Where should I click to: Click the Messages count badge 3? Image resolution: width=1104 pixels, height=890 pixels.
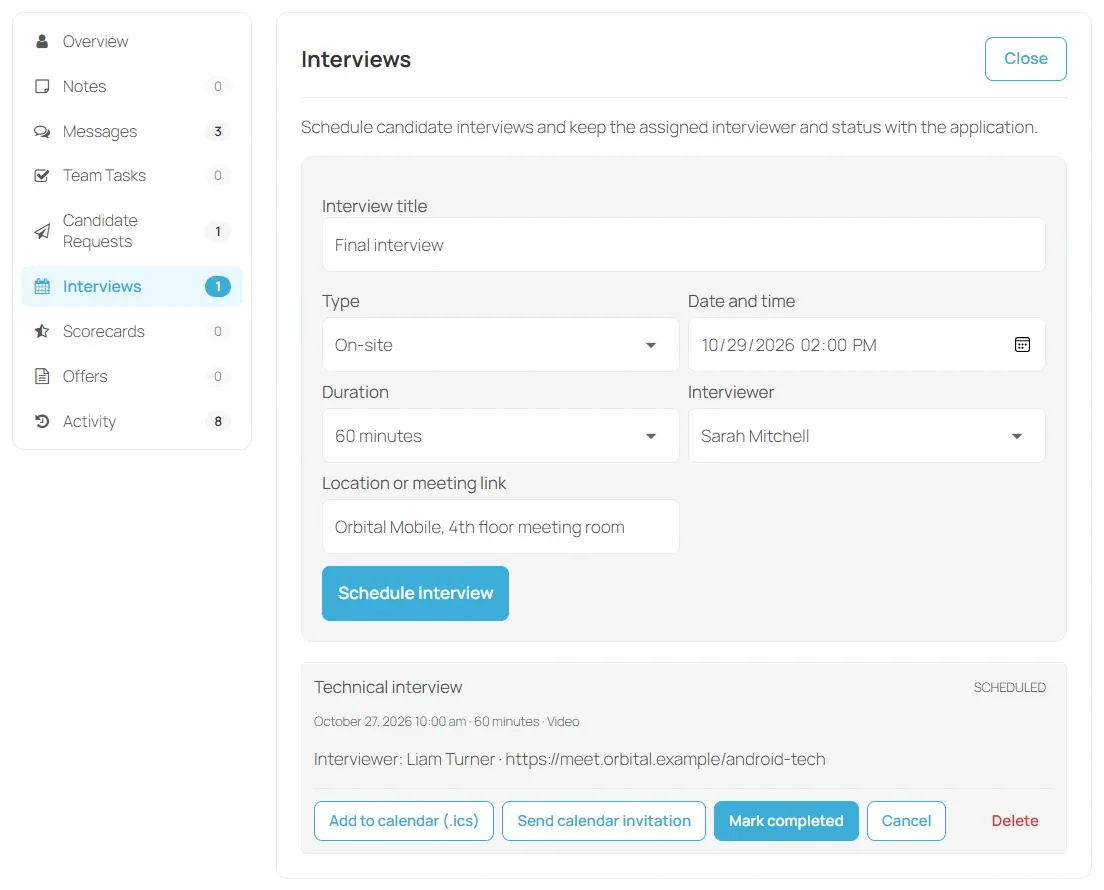pos(218,132)
